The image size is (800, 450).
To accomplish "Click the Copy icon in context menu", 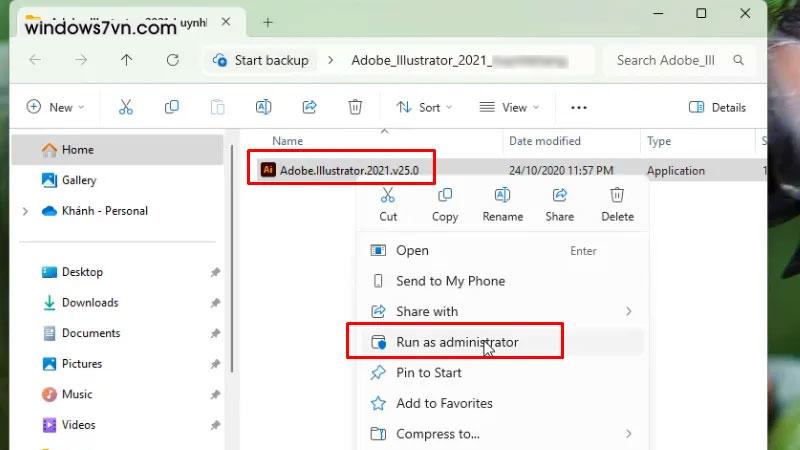I will pos(445,196).
